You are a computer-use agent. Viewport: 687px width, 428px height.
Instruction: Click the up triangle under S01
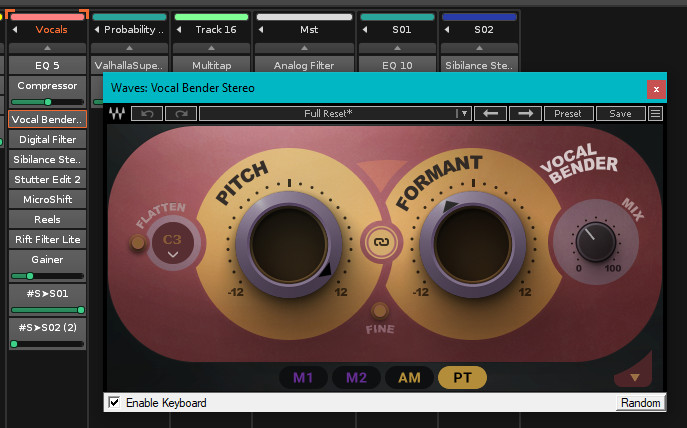(x=397, y=48)
